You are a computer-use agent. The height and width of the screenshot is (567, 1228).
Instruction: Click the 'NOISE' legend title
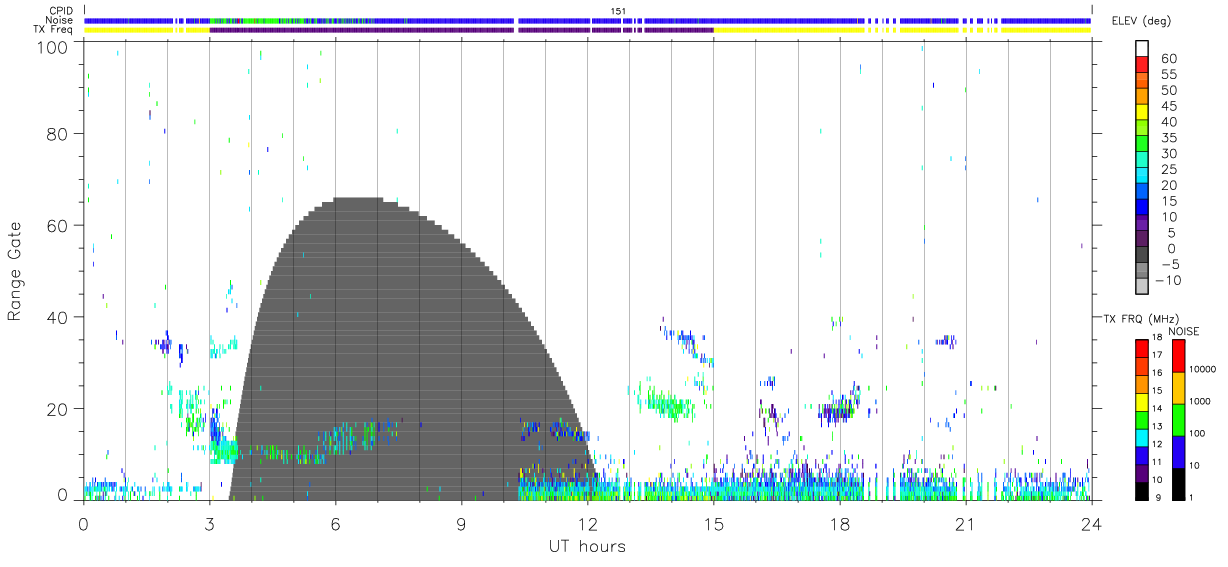tap(1185, 331)
